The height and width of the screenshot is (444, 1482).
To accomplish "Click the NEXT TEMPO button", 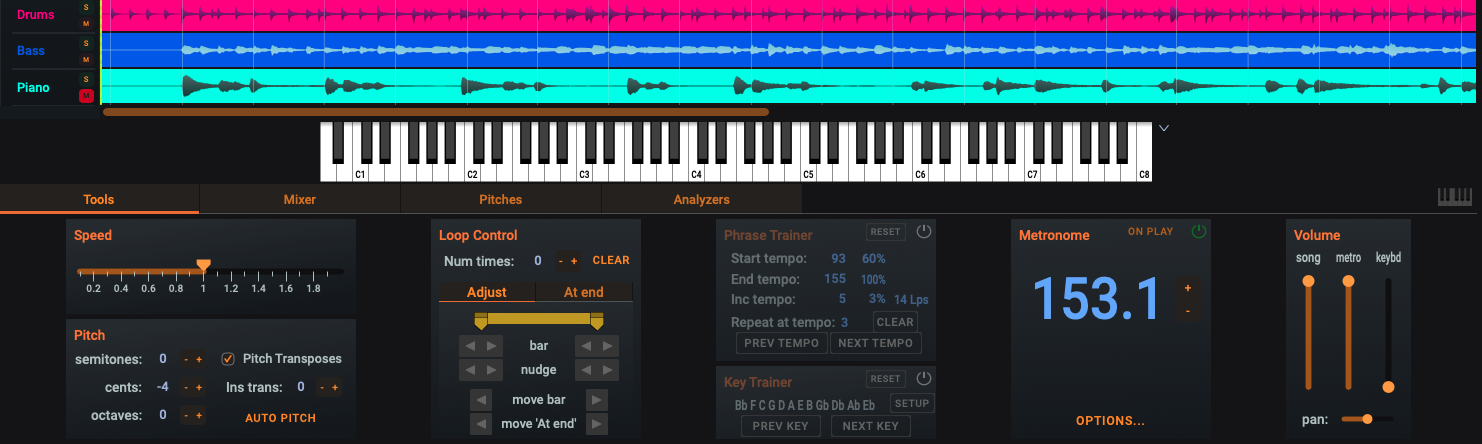I will (876, 343).
